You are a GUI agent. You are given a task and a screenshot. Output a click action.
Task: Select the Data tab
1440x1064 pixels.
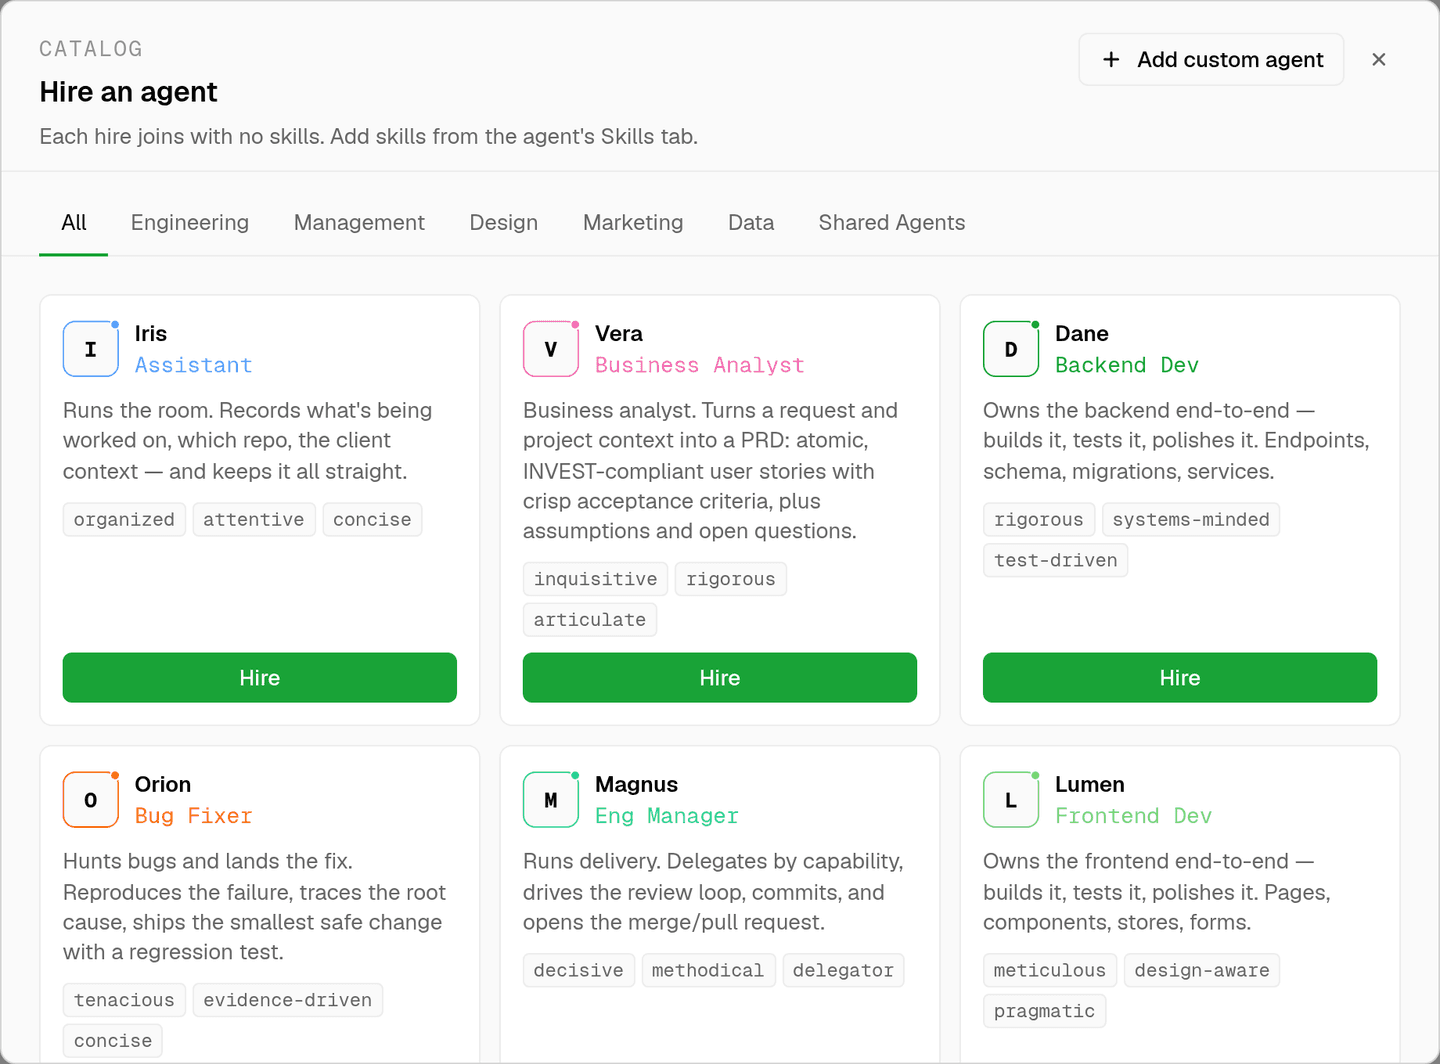(x=751, y=223)
